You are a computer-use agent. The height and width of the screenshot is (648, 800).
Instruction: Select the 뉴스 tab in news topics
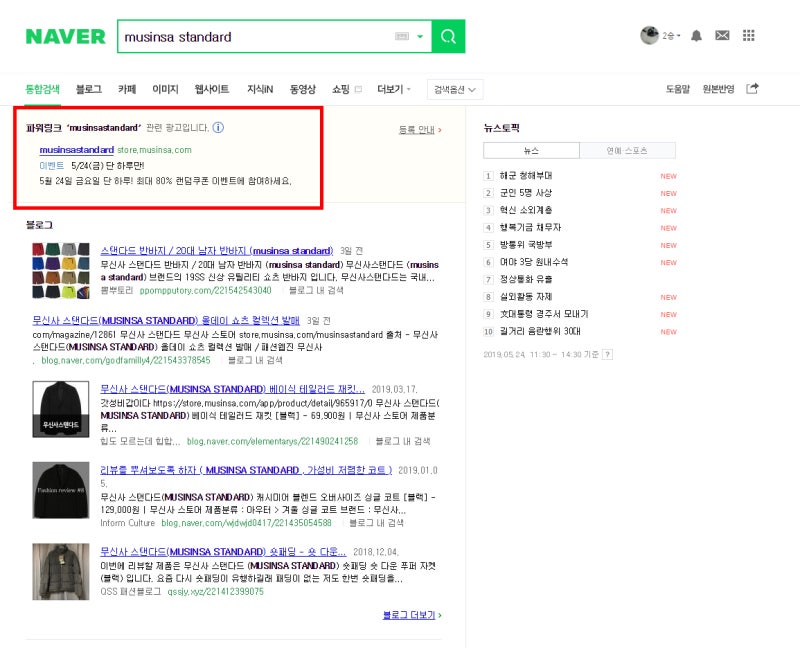[x=531, y=151]
